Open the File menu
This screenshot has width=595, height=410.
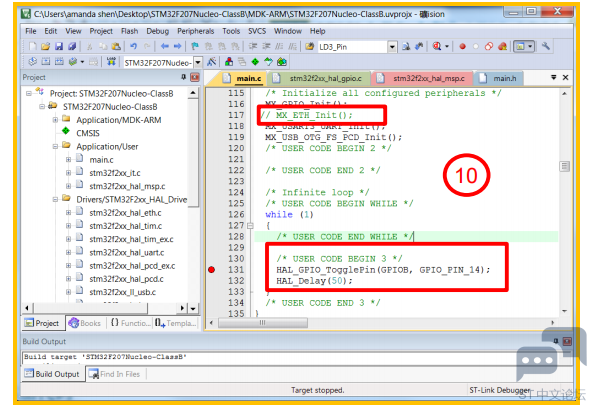click(30, 31)
